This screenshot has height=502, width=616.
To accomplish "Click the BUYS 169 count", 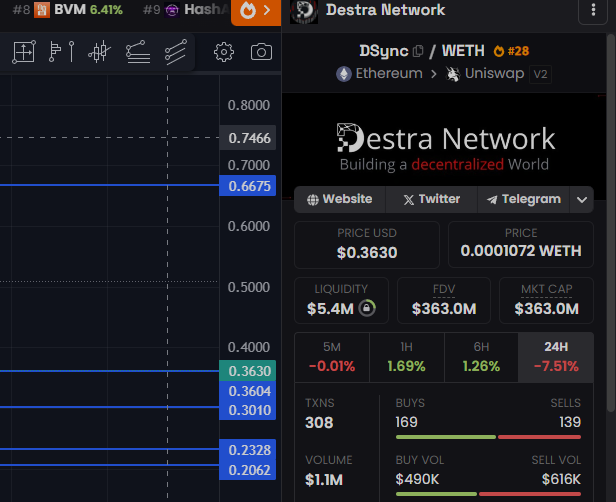I will (407, 422).
